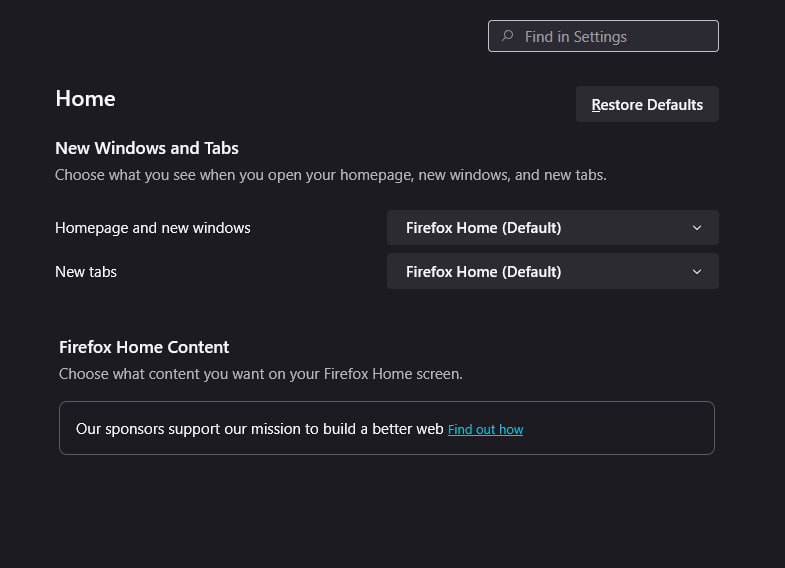785x568 pixels.
Task: Click the 'Firefox Home (Default)' value for Homepage
Action: pyautogui.click(x=483, y=228)
